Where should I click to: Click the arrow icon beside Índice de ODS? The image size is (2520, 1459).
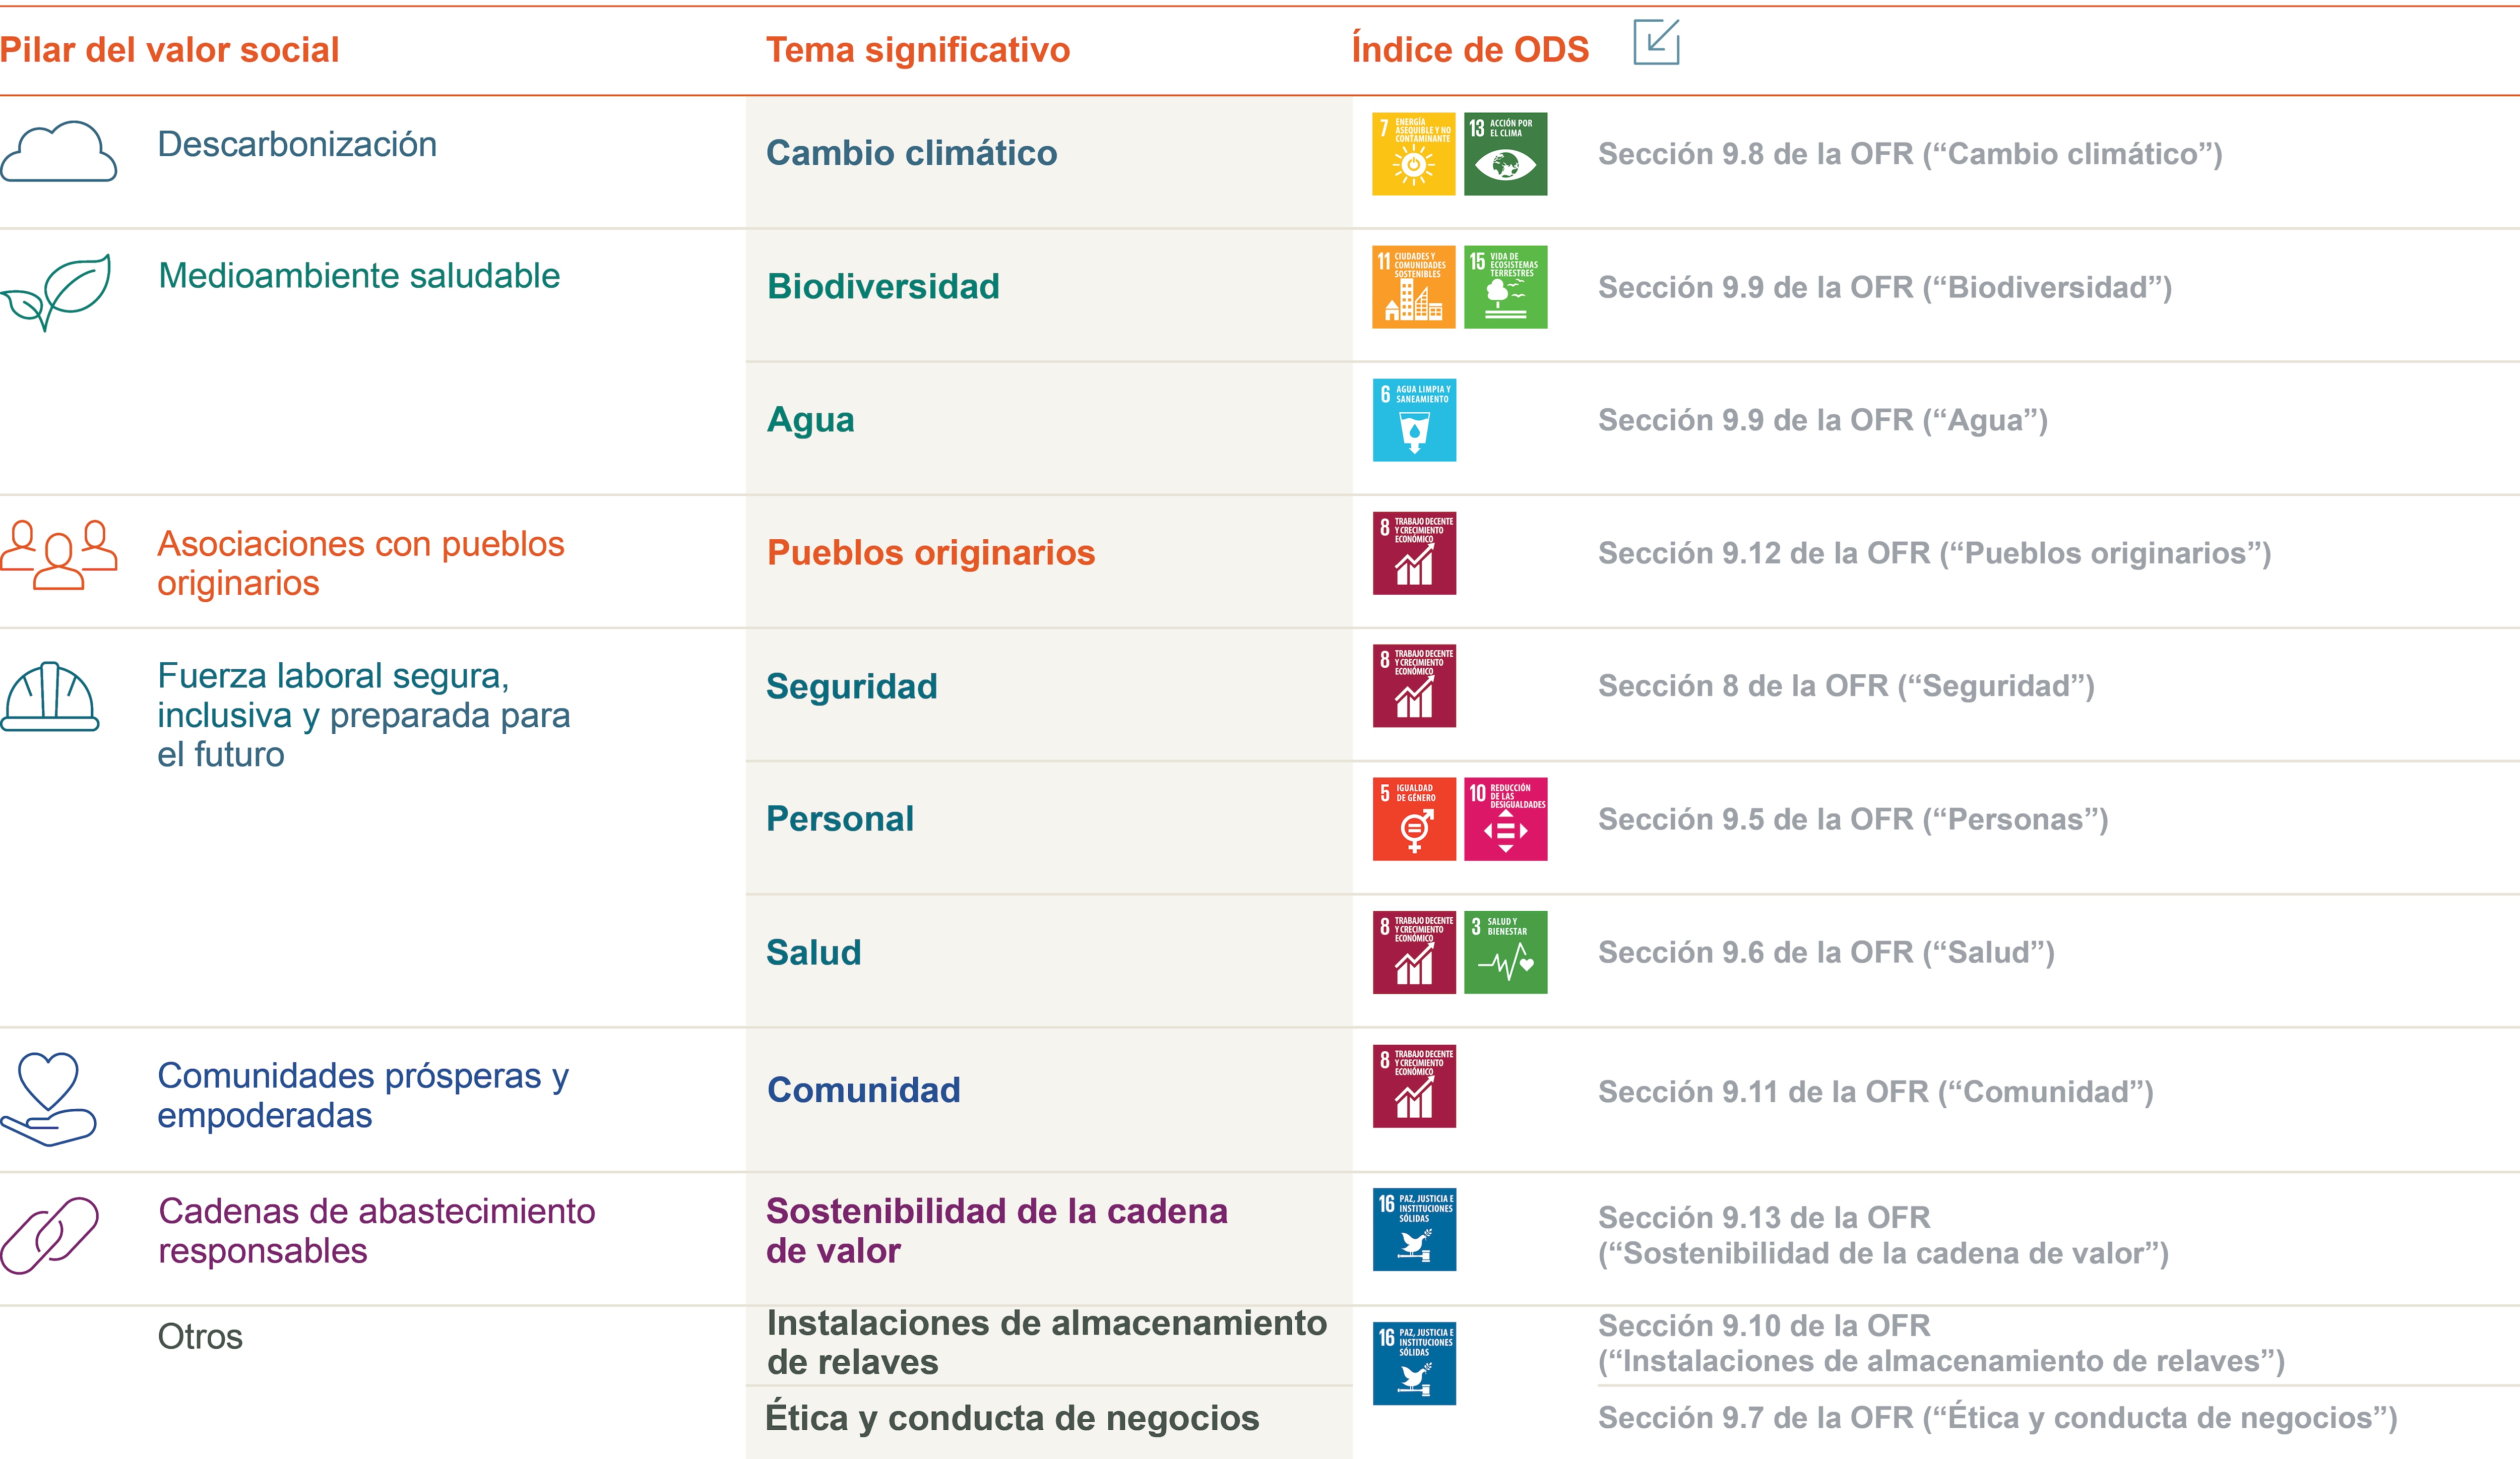coord(1656,43)
